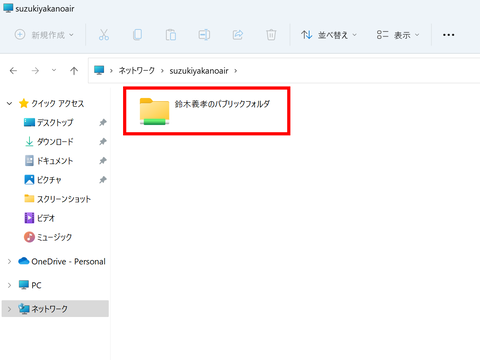Open ドキュメント in the sidebar
The height and width of the screenshot is (360, 480).
point(49,161)
